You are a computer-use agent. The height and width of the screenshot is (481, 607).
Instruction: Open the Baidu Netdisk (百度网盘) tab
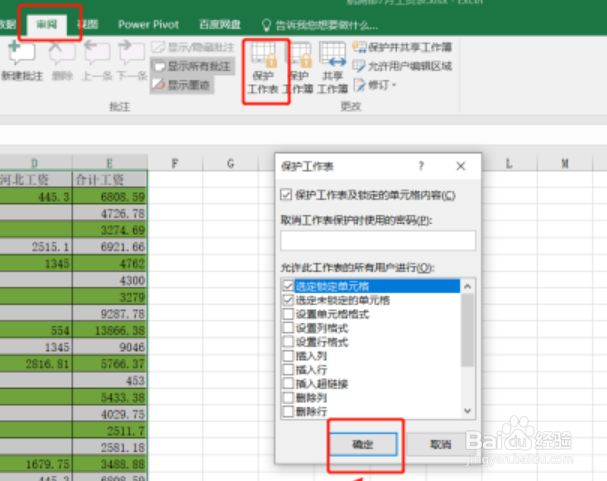click(x=219, y=24)
